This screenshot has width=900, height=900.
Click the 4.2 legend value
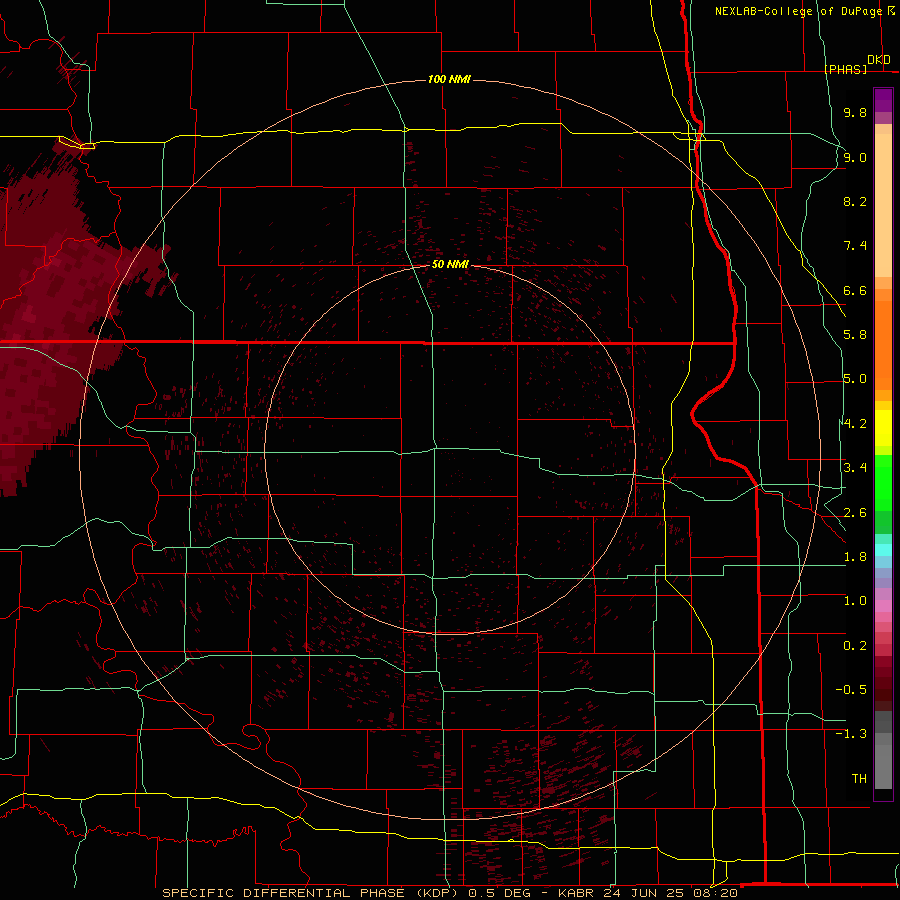pos(855,424)
